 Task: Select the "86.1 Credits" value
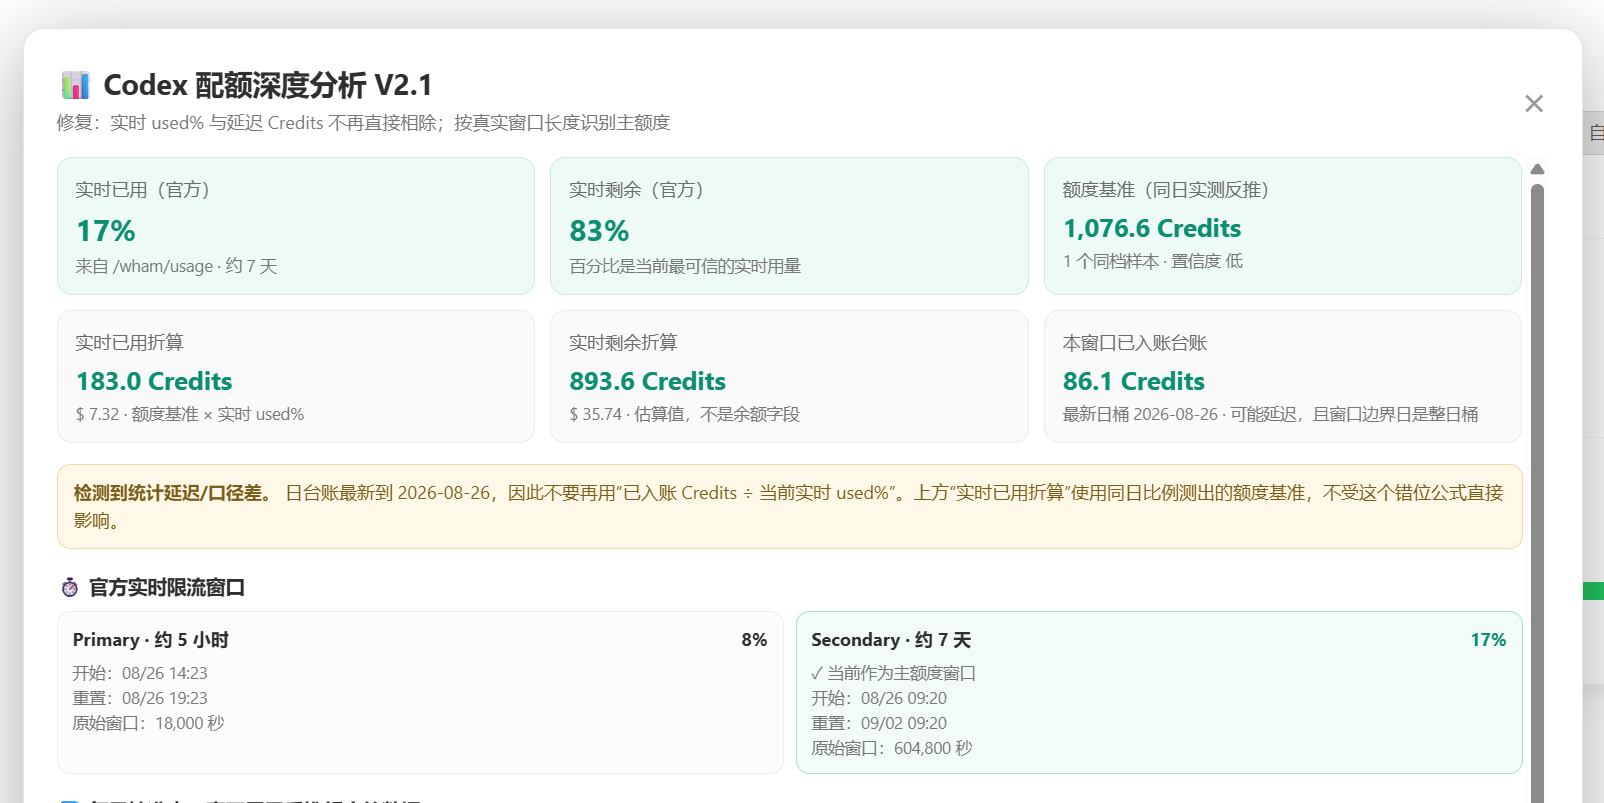click(x=1134, y=381)
